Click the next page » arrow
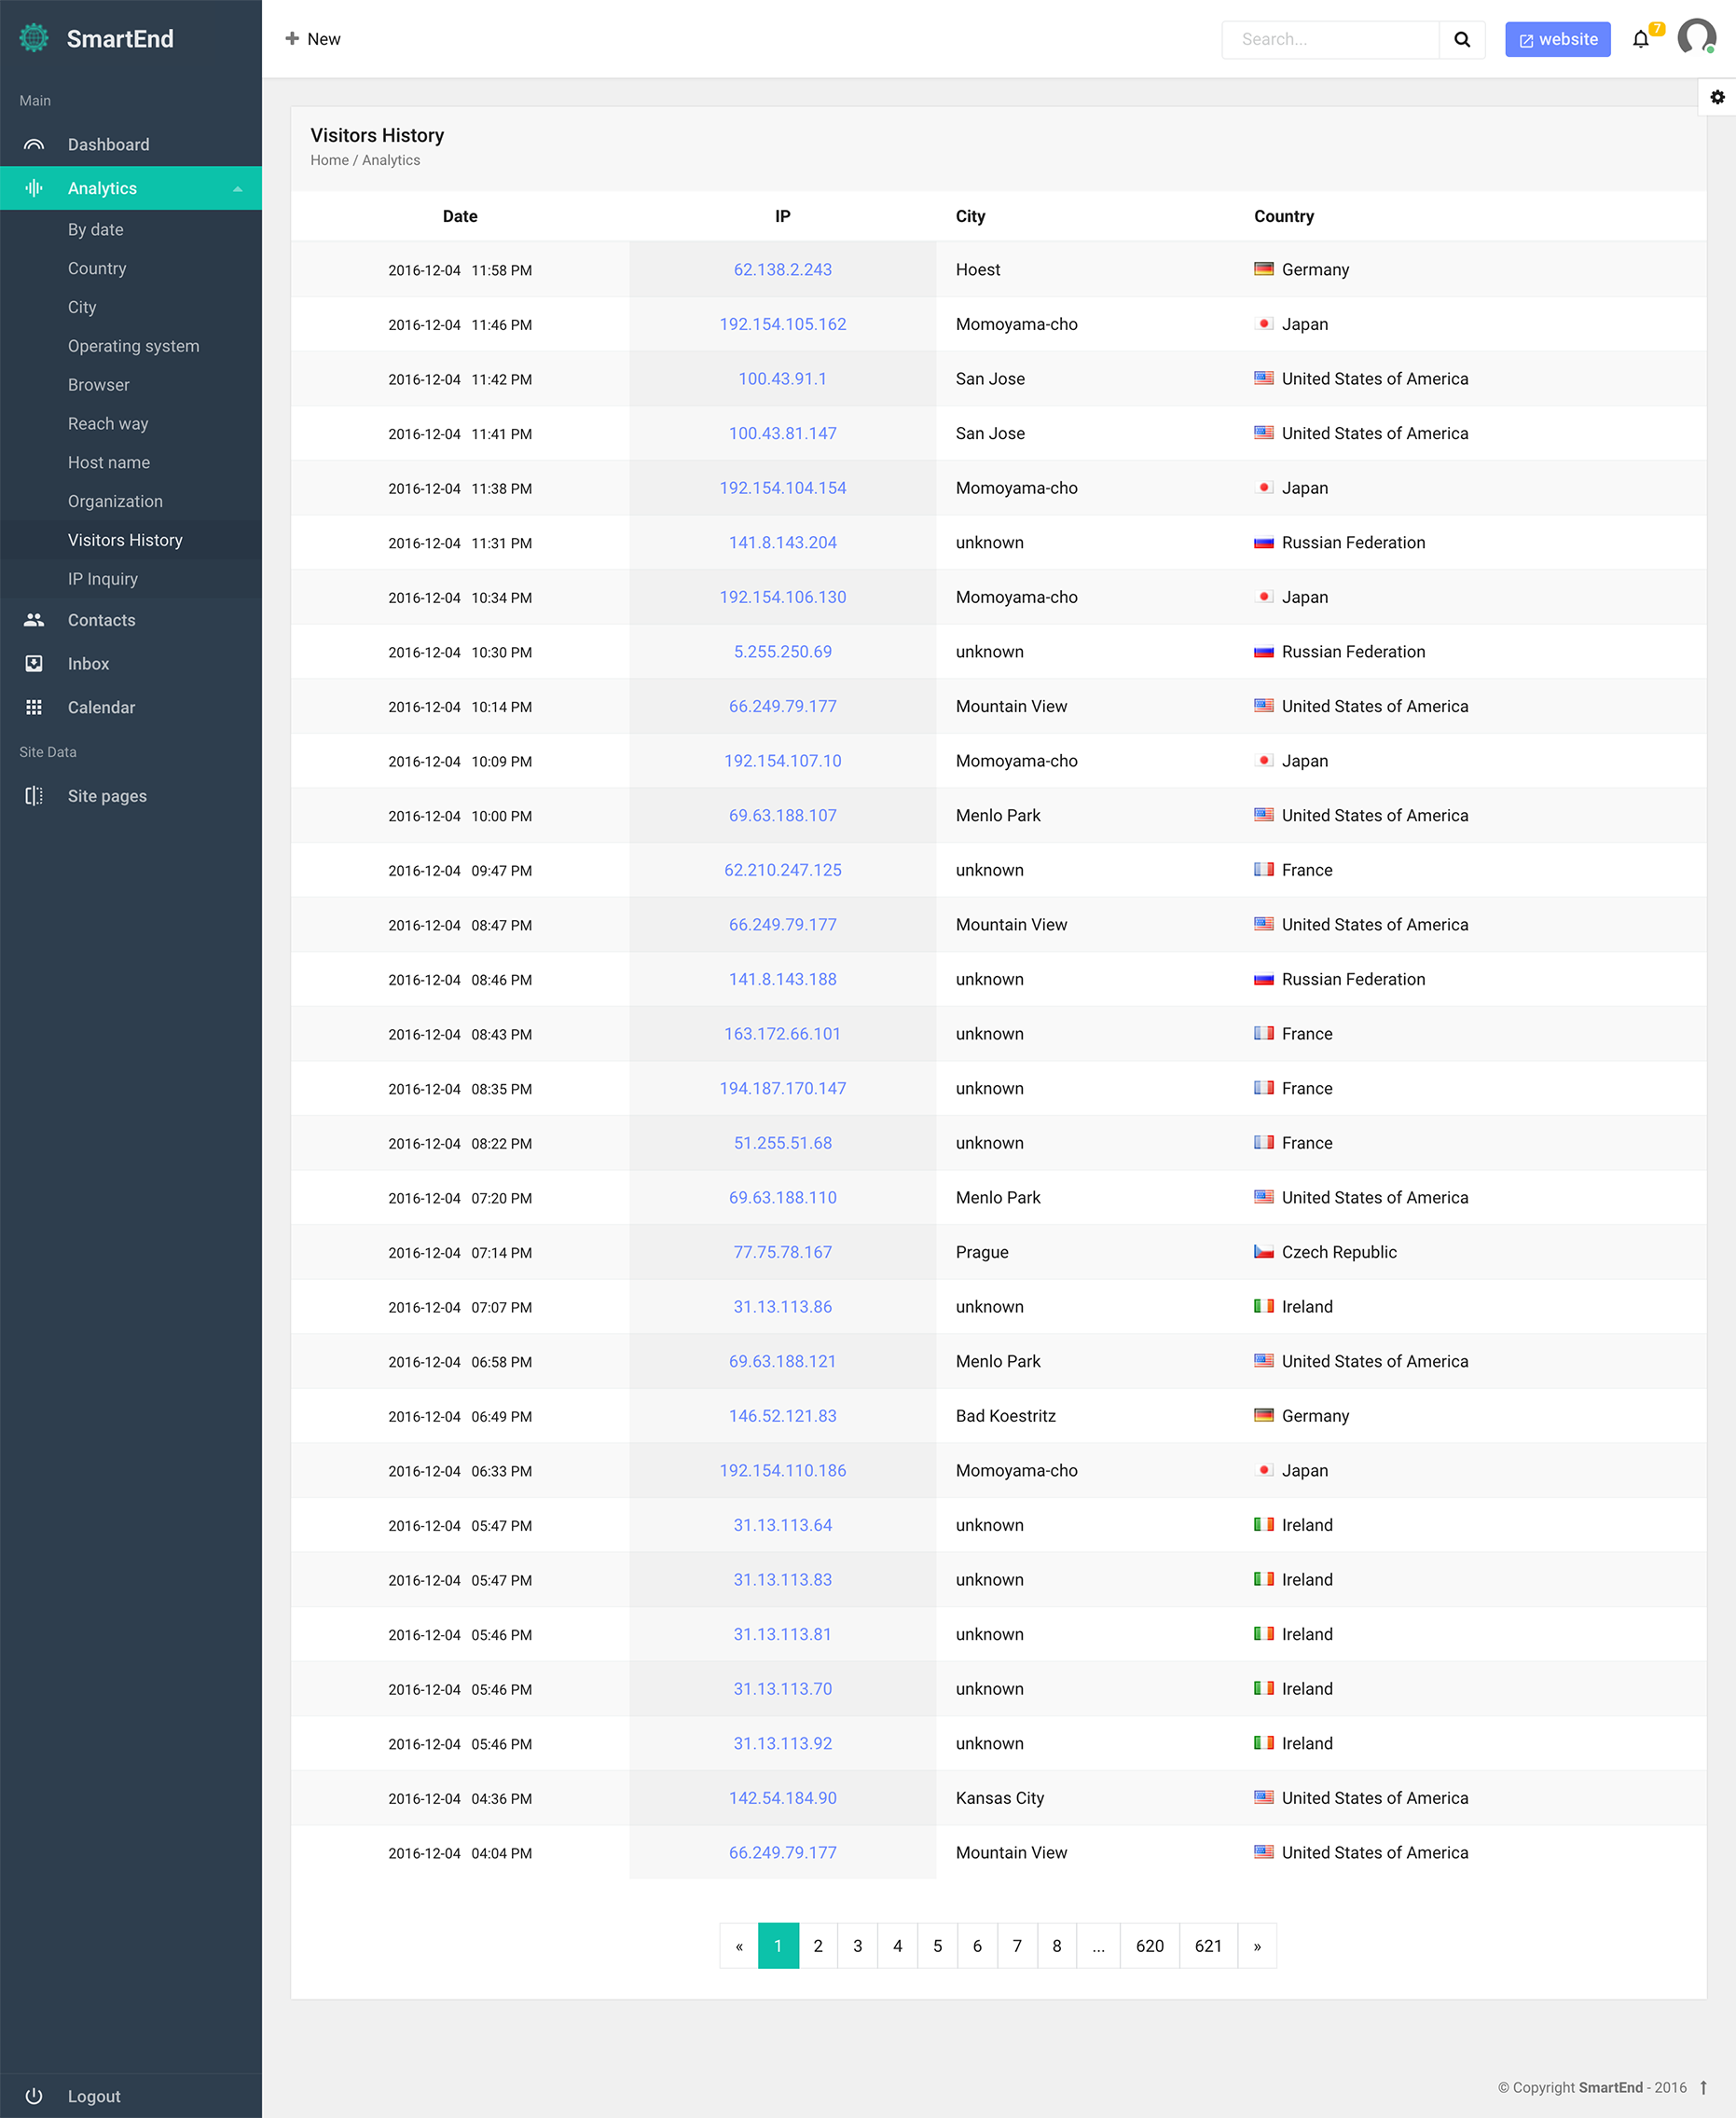The image size is (1736, 2118). pos(1257,1946)
